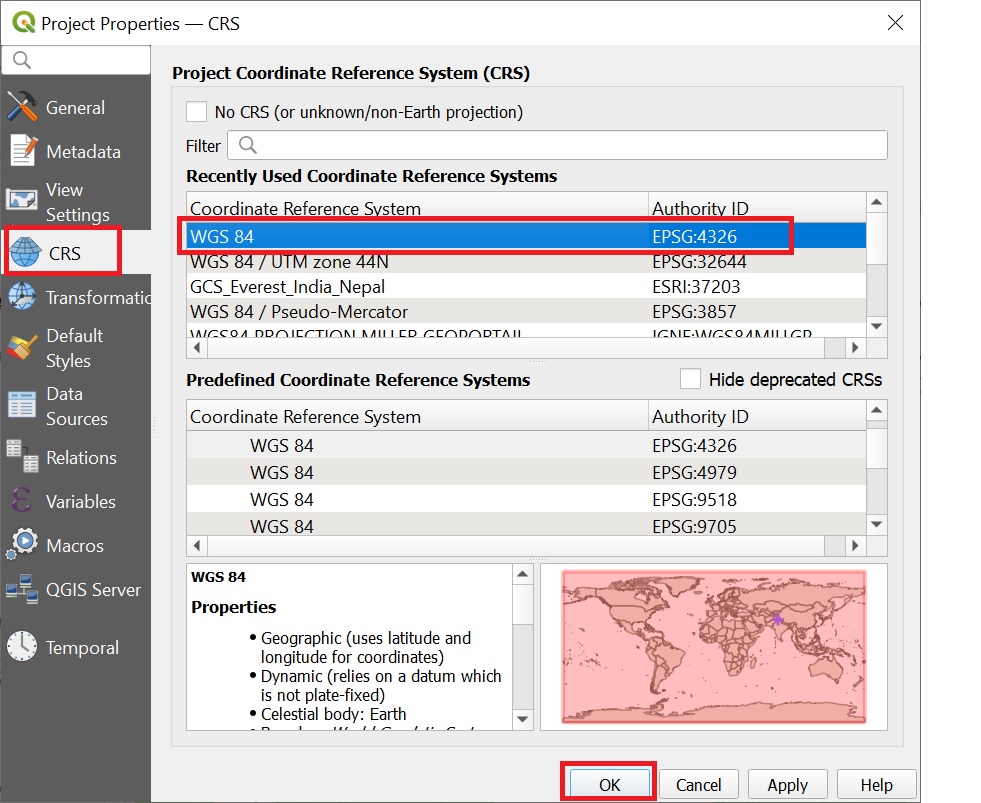Open Default Styles paintbrush icon
Screen dimensions: 981x803
click(22, 347)
